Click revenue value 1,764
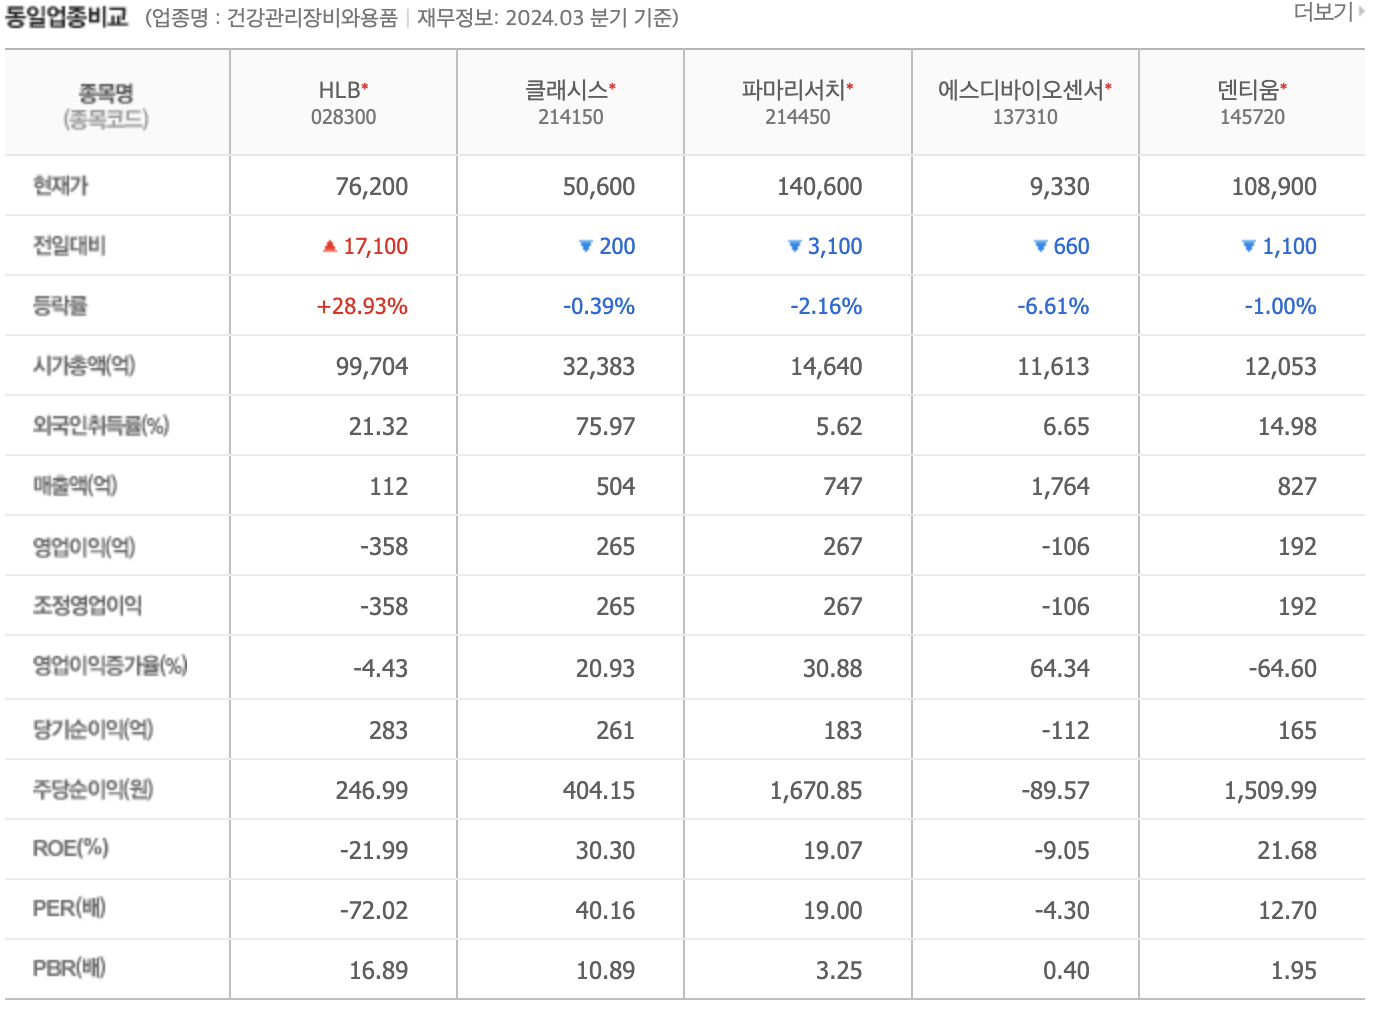Viewport: 1382px width, 1020px height. coord(1060,487)
